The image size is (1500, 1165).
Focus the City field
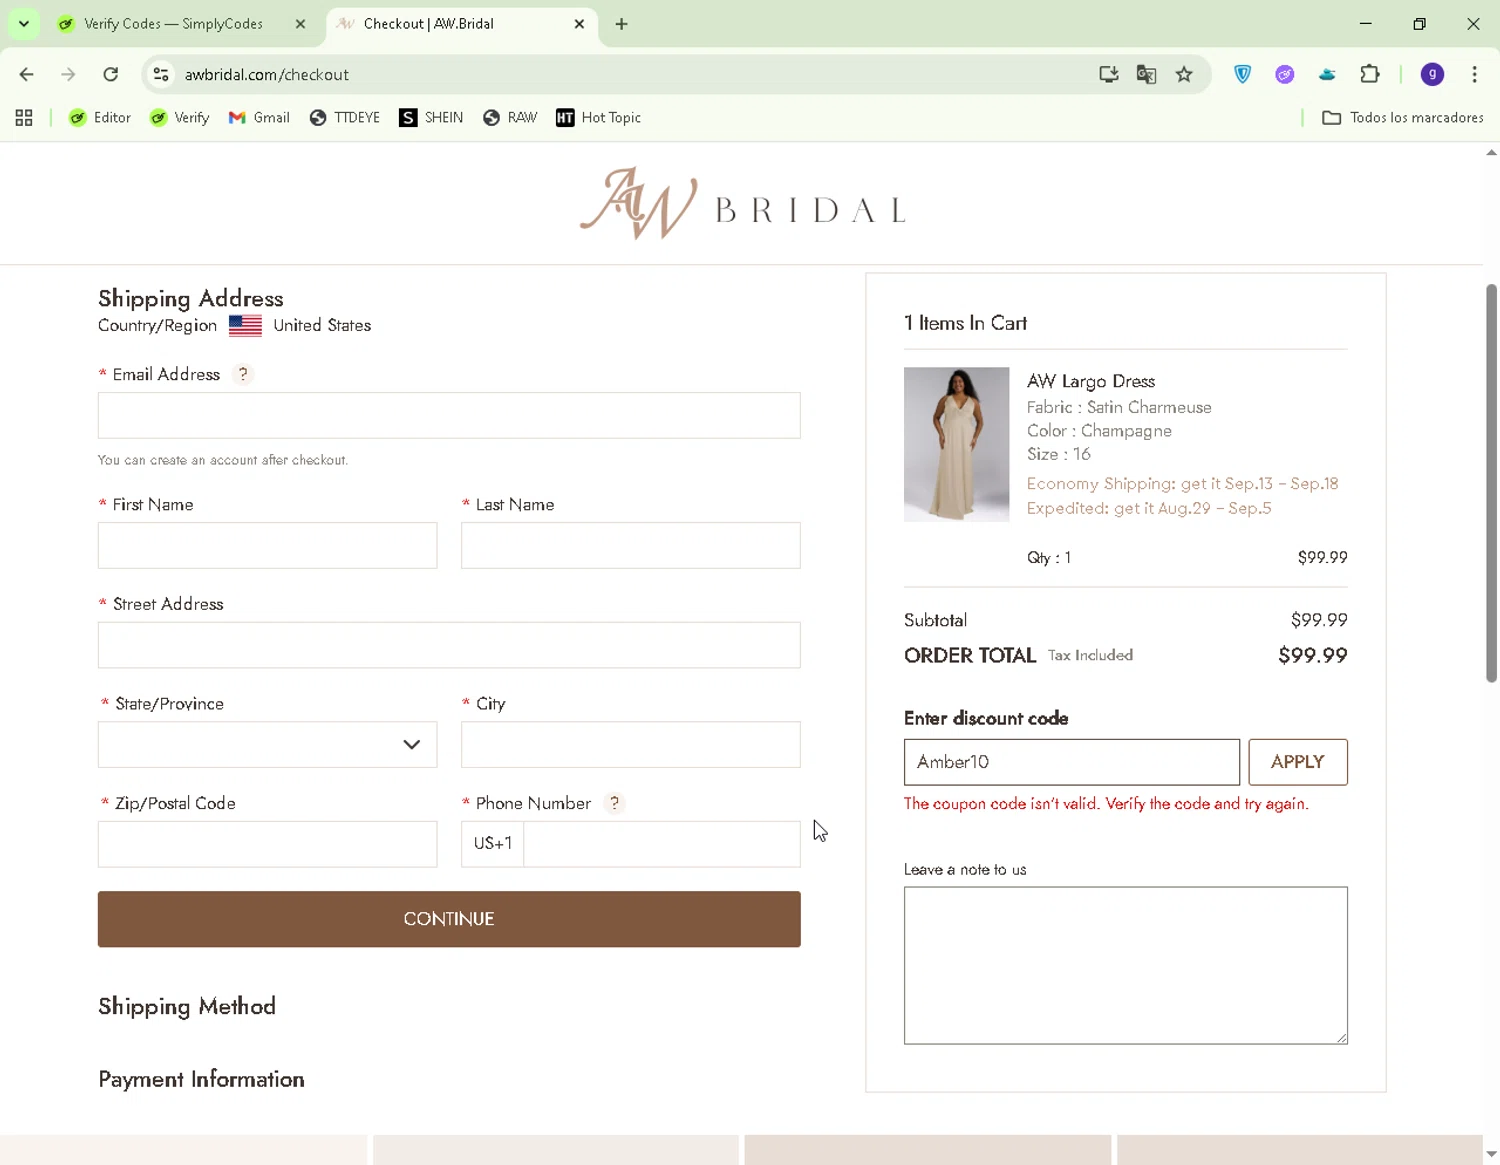[x=631, y=745]
